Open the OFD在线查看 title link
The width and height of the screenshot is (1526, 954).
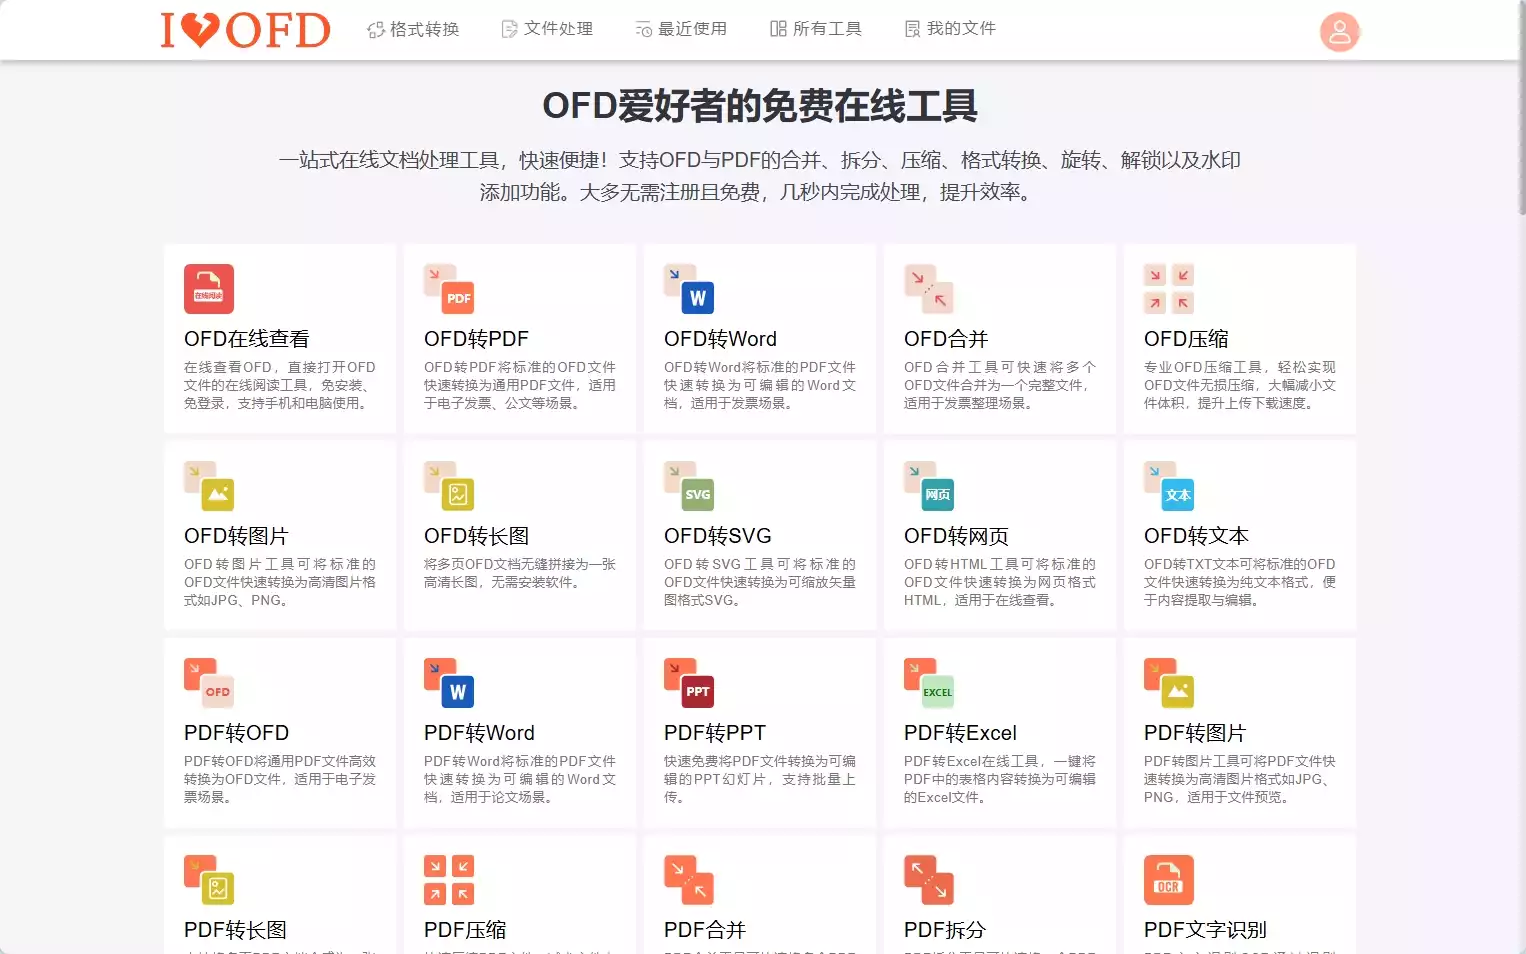click(x=247, y=339)
